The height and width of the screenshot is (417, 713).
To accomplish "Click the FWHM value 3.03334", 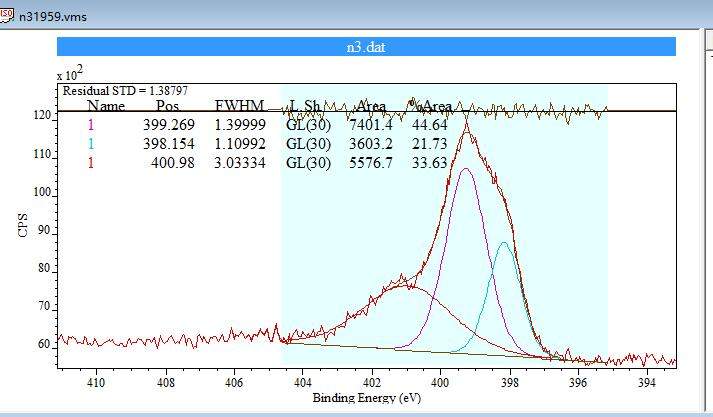I will click(240, 163).
